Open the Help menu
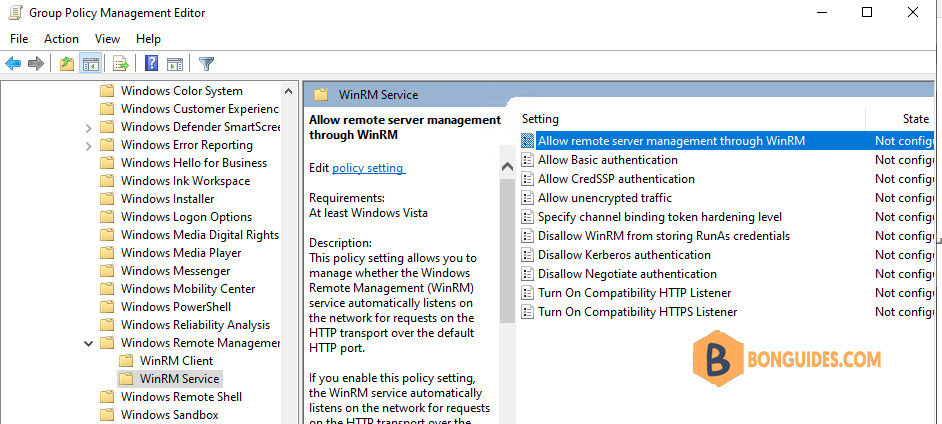Screen dimensions: 942x424 pos(148,39)
